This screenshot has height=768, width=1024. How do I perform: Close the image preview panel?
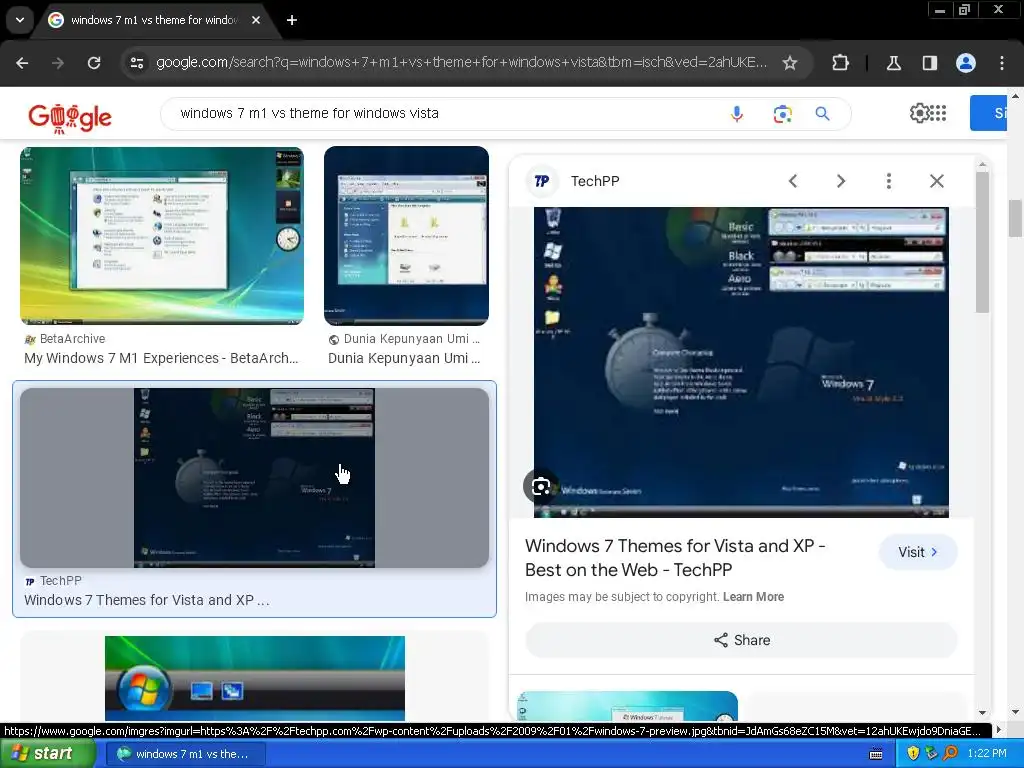tap(936, 181)
